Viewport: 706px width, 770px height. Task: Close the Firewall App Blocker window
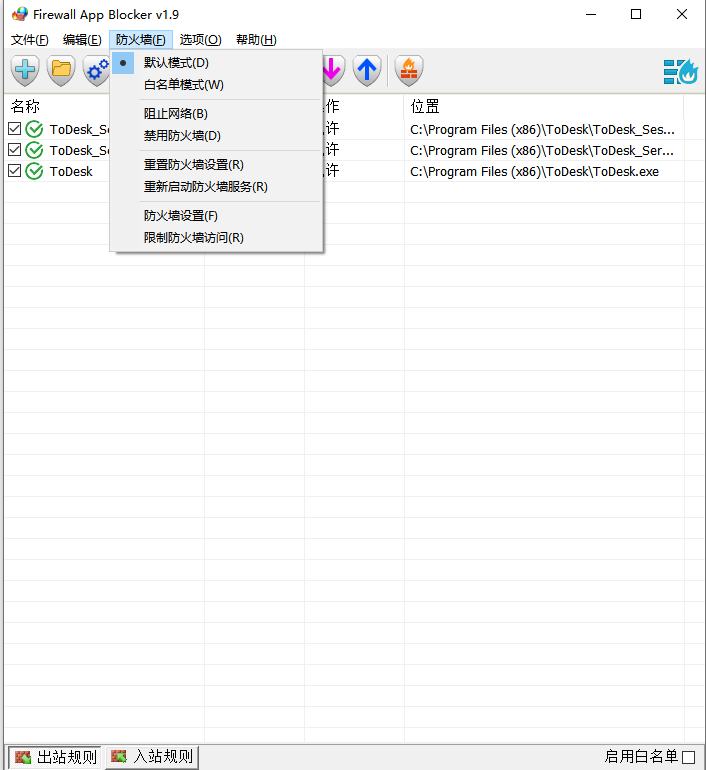pyautogui.click(x=682, y=14)
